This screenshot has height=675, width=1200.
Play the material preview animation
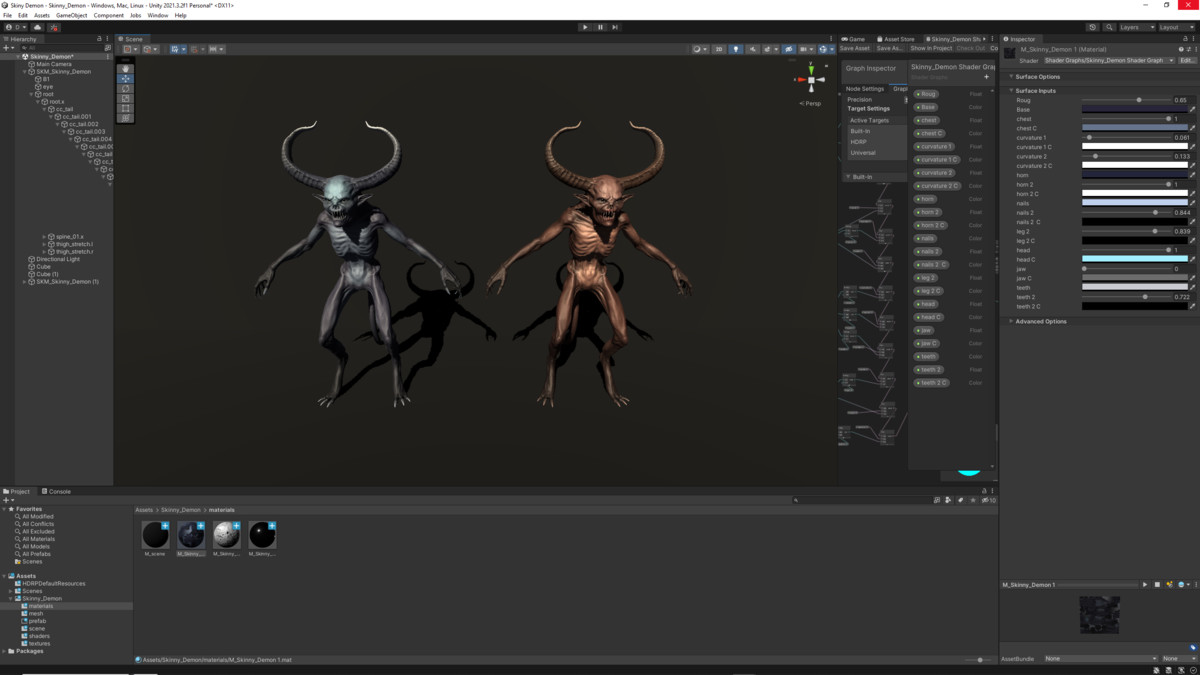click(x=1145, y=585)
